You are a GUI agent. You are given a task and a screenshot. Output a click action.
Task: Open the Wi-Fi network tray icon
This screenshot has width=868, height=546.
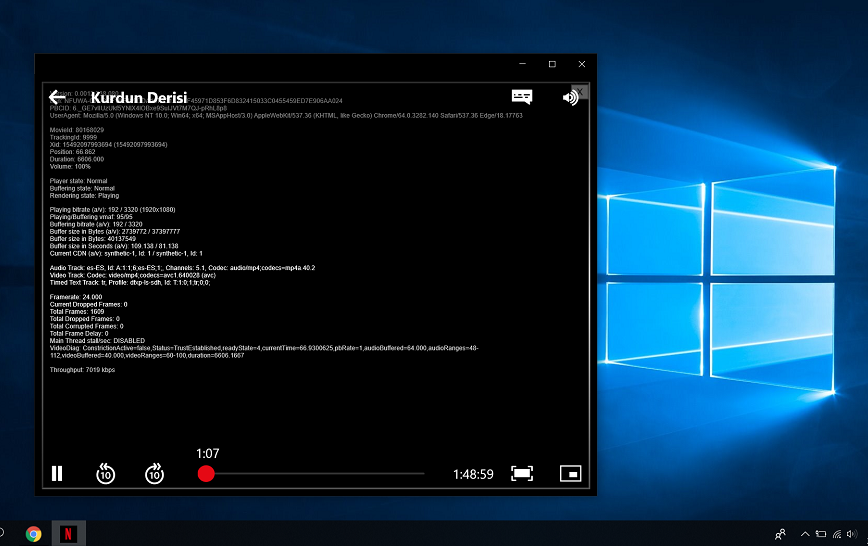pos(837,534)
